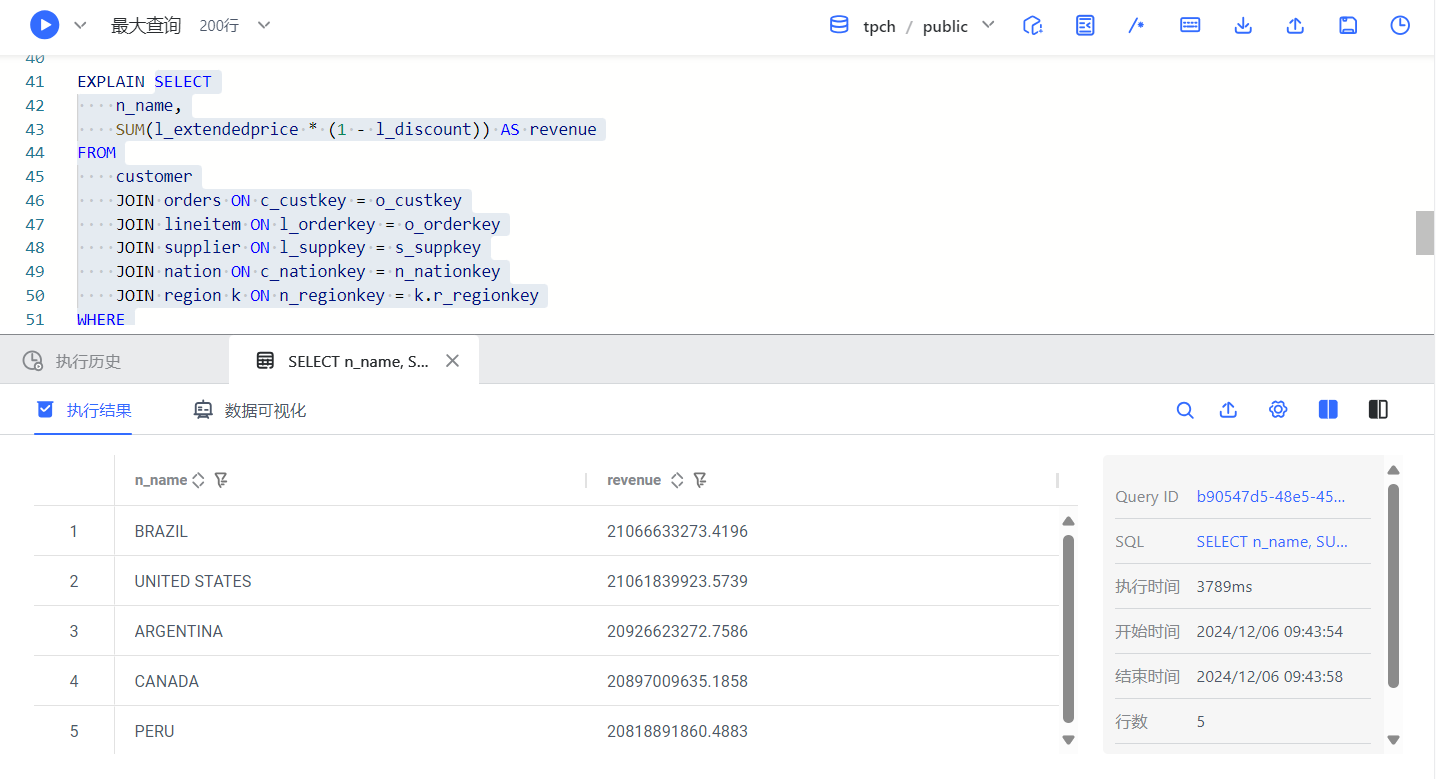The width and height of the screenshot is (1436, 779).
Task: Click the 结束时间 value 2024/12/06 09:43:58
Action: pos(1270,676)
